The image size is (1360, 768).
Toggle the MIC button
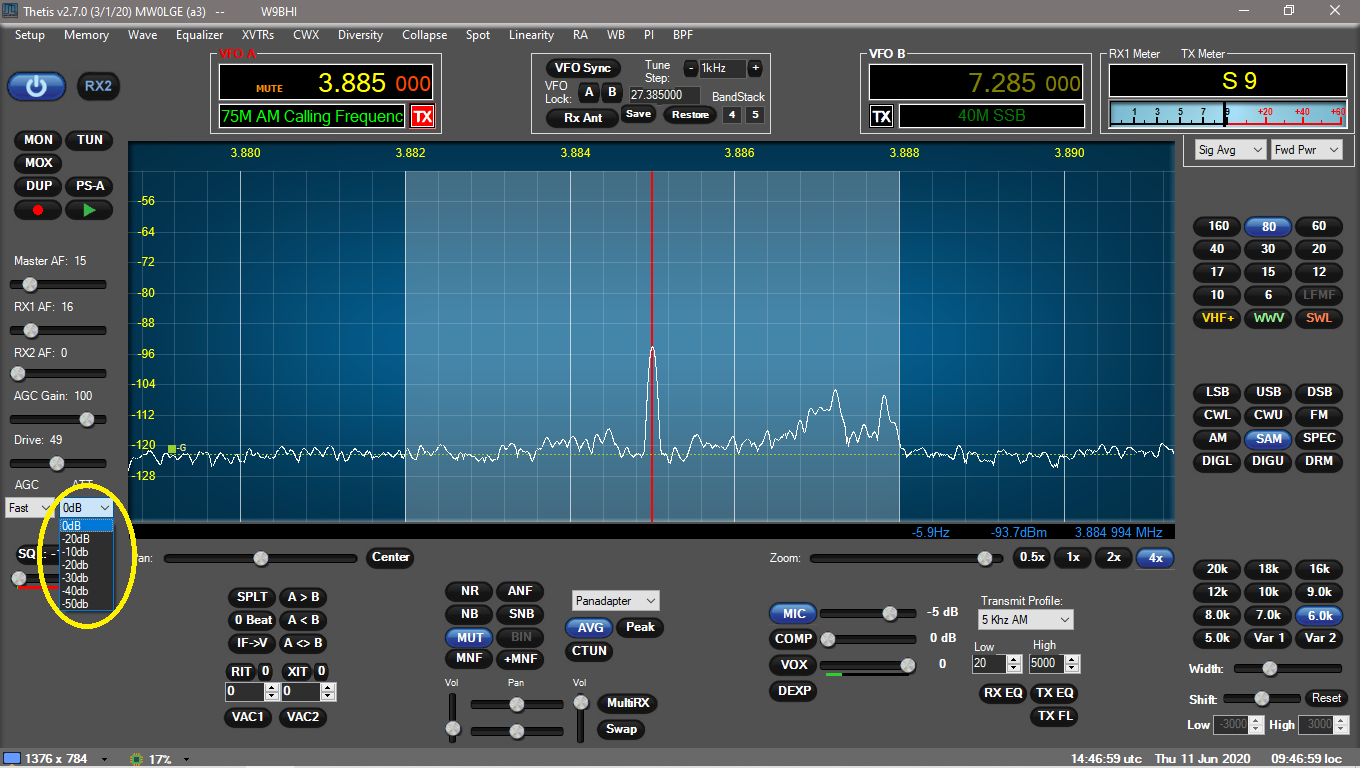tap(793, 613)
